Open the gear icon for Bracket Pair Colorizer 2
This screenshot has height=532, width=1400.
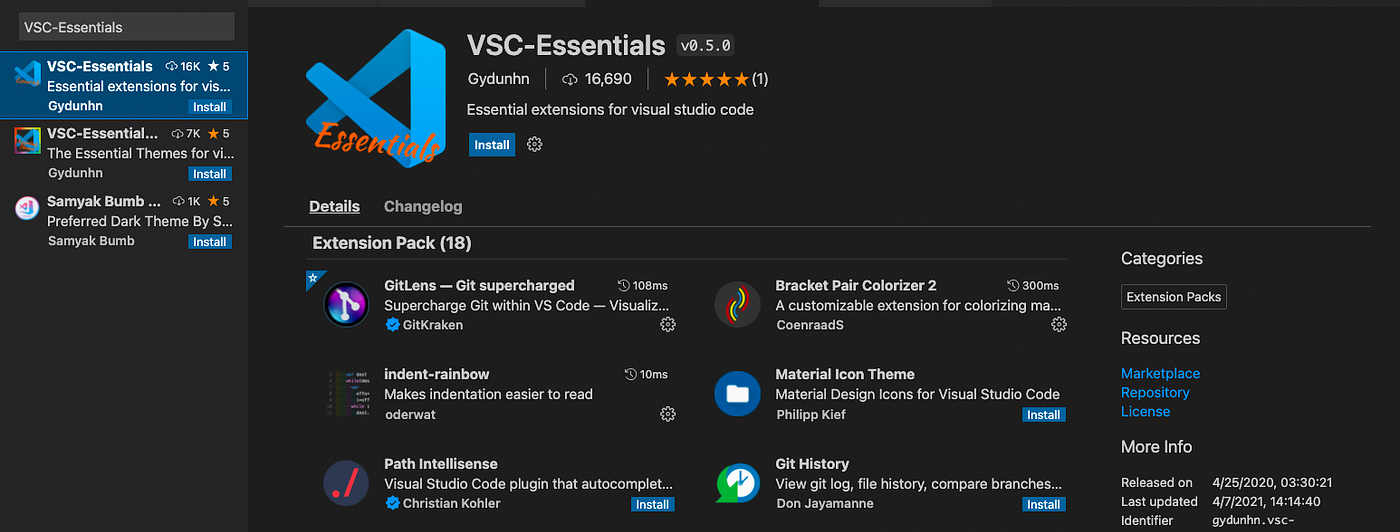[1059, 324]
